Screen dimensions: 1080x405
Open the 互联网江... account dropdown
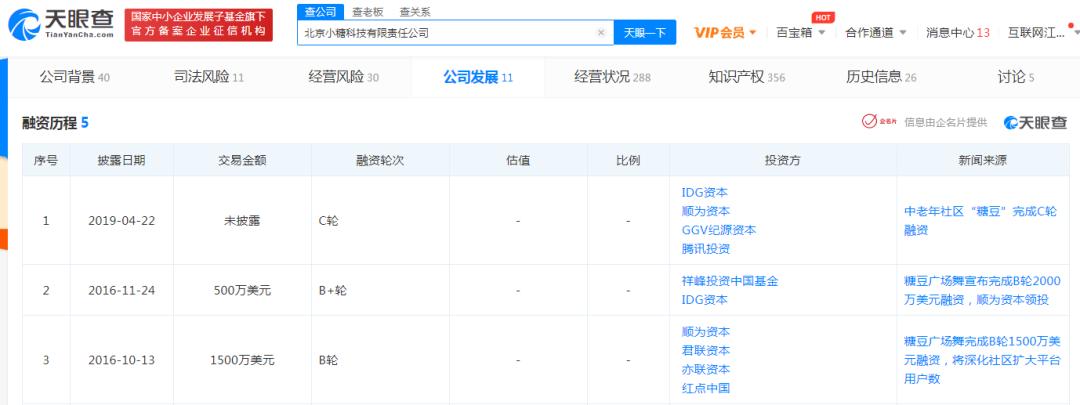[x=1043, y=32]
